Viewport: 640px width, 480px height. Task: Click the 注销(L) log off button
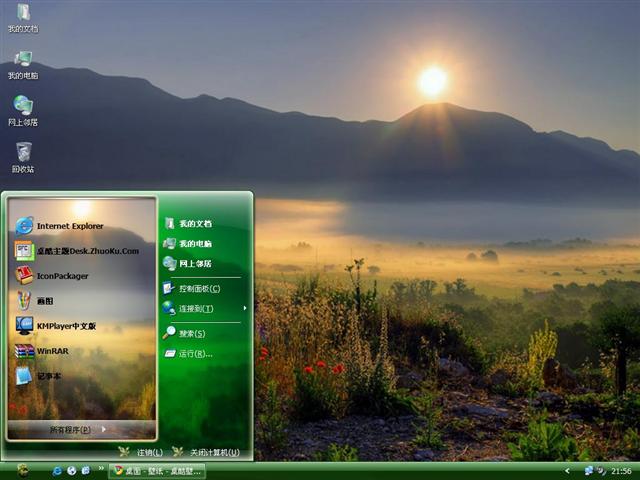point(142,452)
